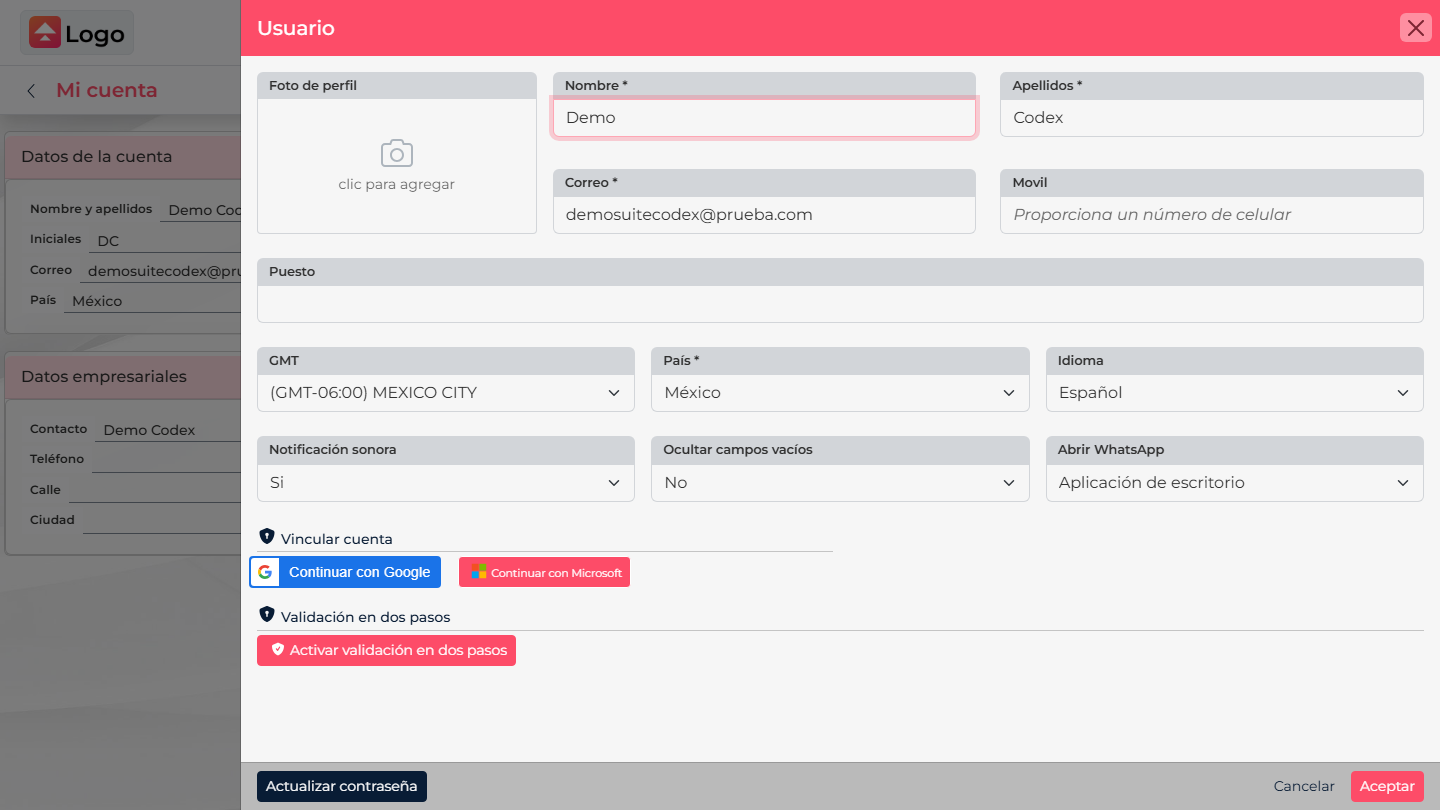
Task: Focus the Nombre field containing Demo
Action: tap(764, 118)
